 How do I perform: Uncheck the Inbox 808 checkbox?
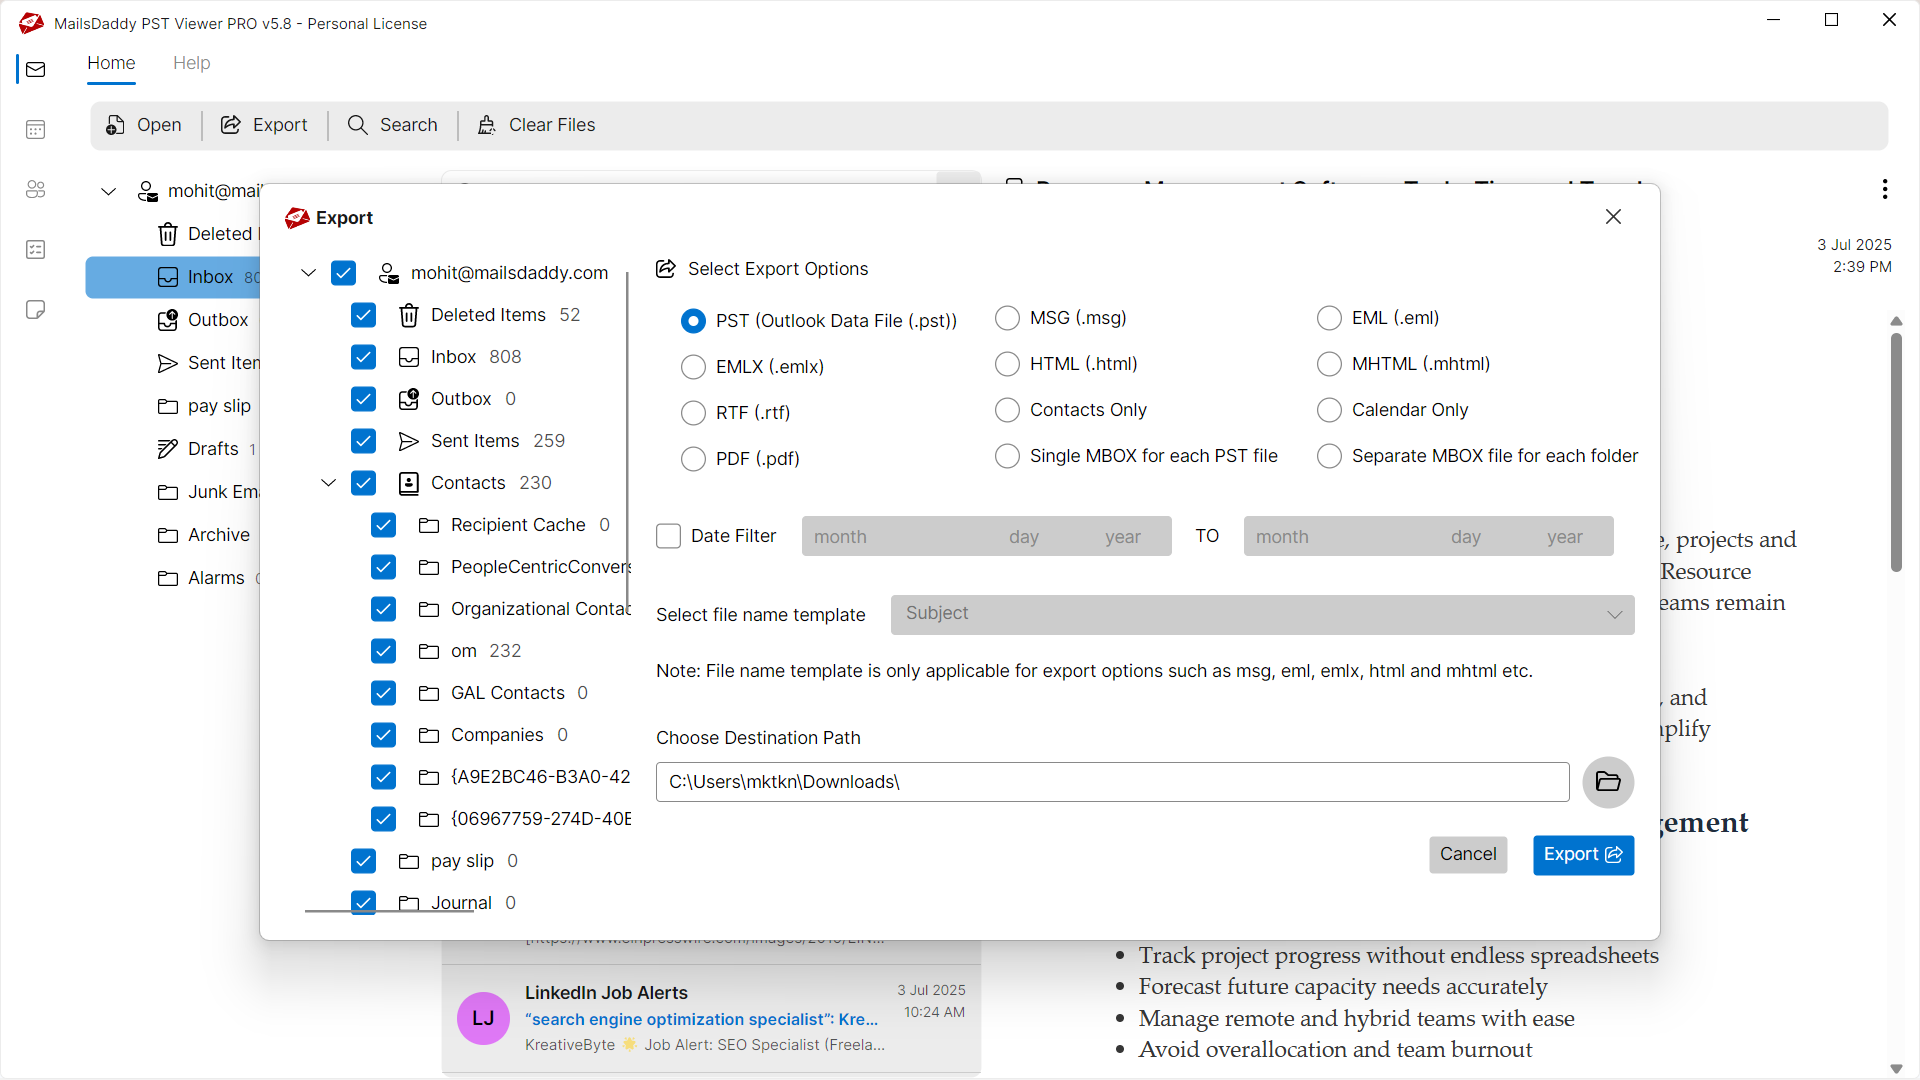(363, 357)
